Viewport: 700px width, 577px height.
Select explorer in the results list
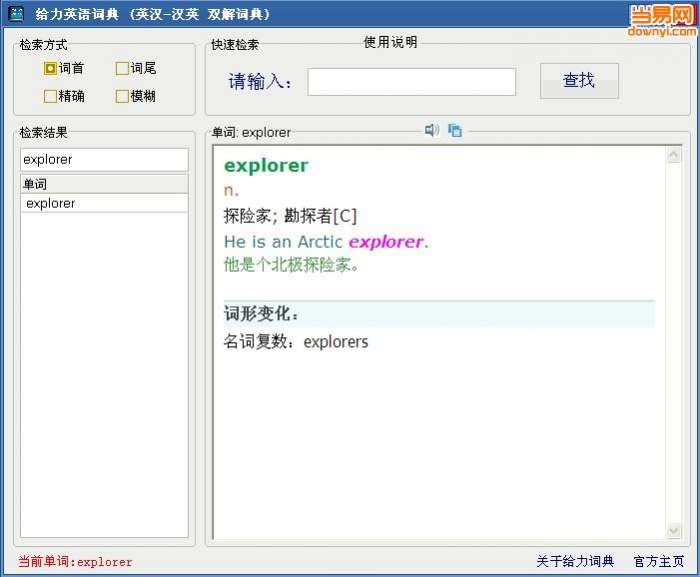(104, 204)
